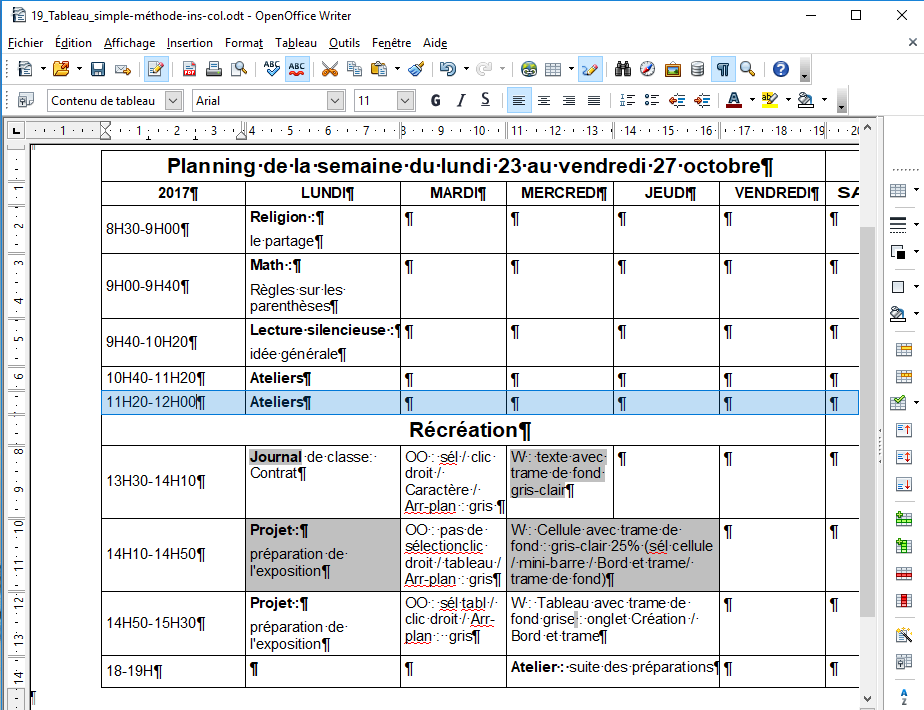Open the Format menu
The image size is (924, 710).
coord(244,43)
